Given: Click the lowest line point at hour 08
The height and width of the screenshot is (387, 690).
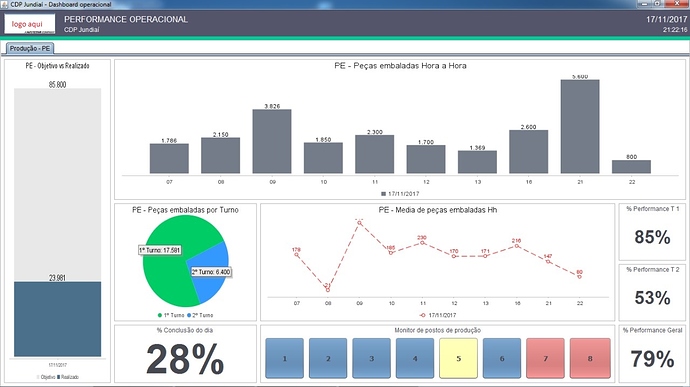Looking at the screenshot, I should pyautogui.click(x=328, y=290).
